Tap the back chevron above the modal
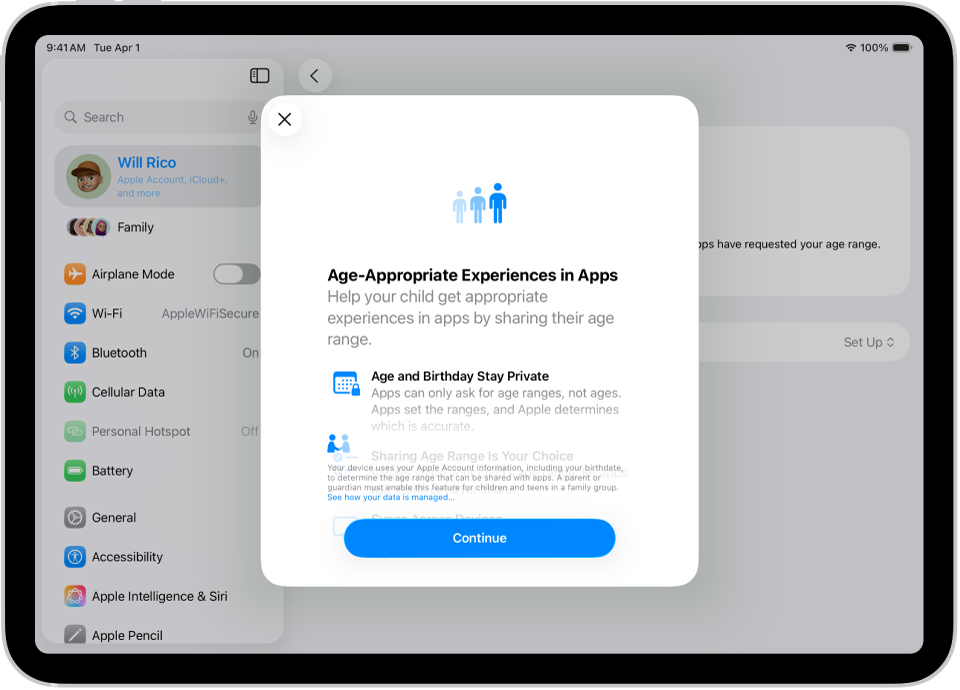Screen dimensions: 960x690 pyautogui.click(x=315, y=75)
